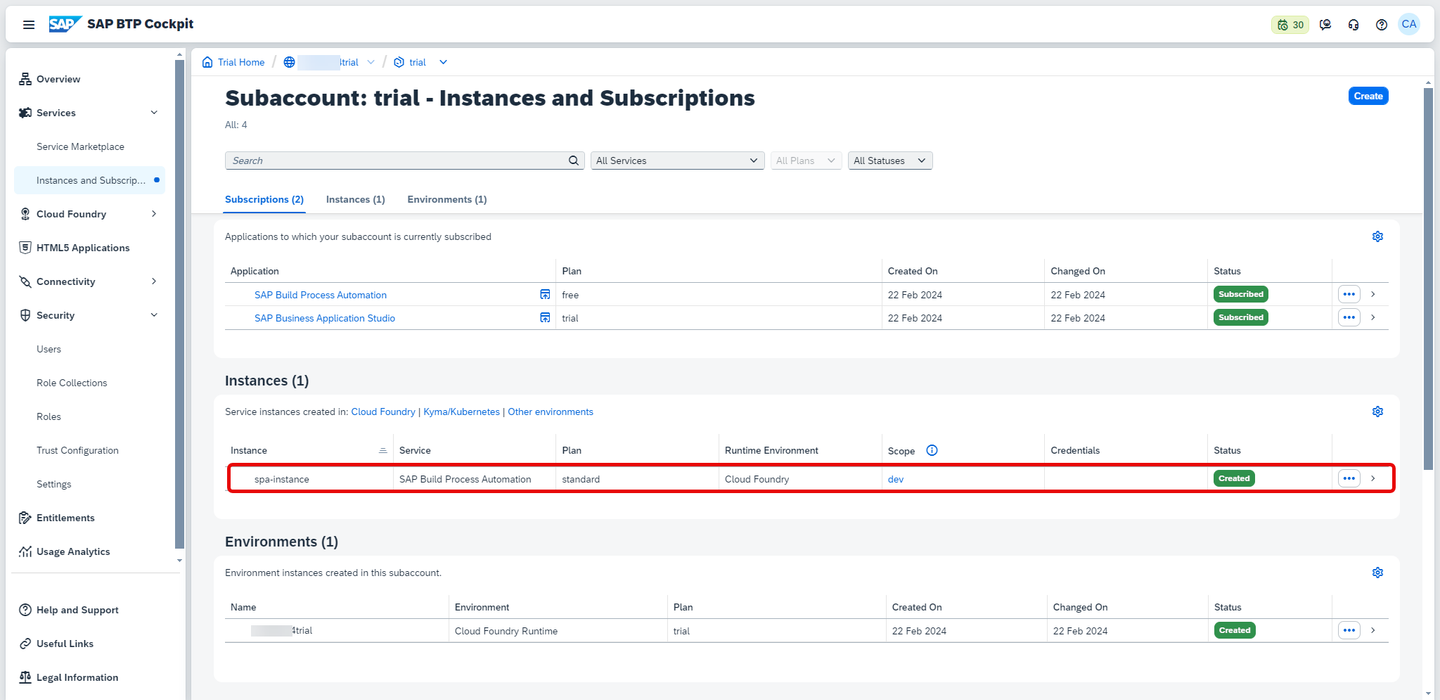Filter instances by the Cloud Foundry link
The image size is (1440, 700).
tap(383, 412)
